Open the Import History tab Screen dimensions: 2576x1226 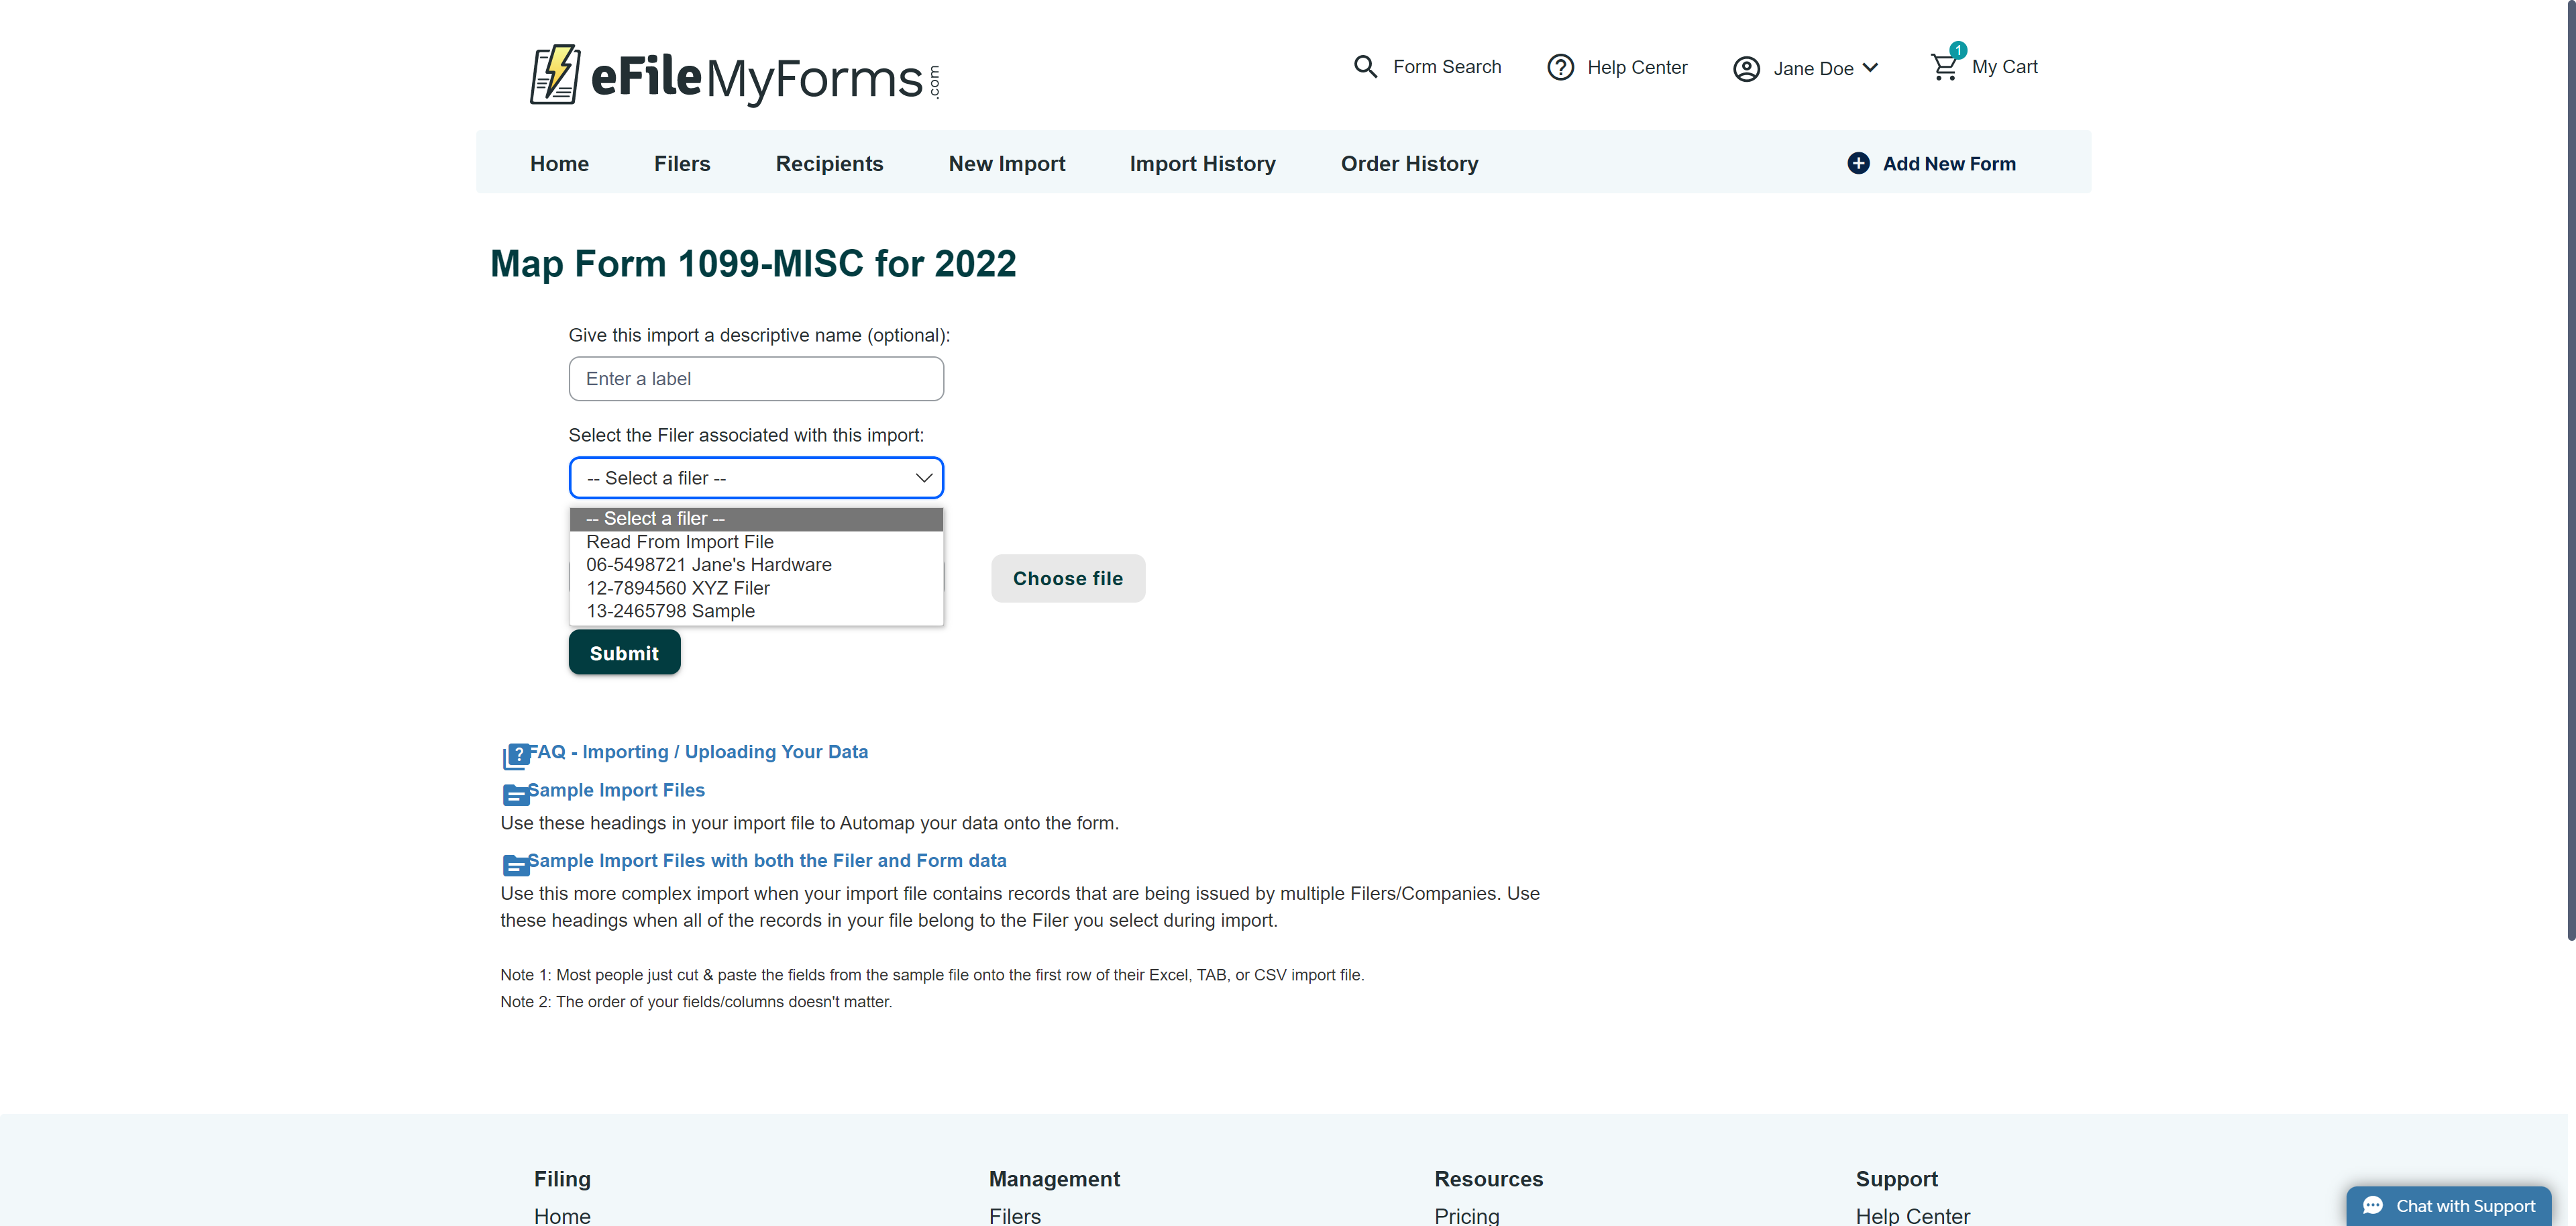point(1202,163)
